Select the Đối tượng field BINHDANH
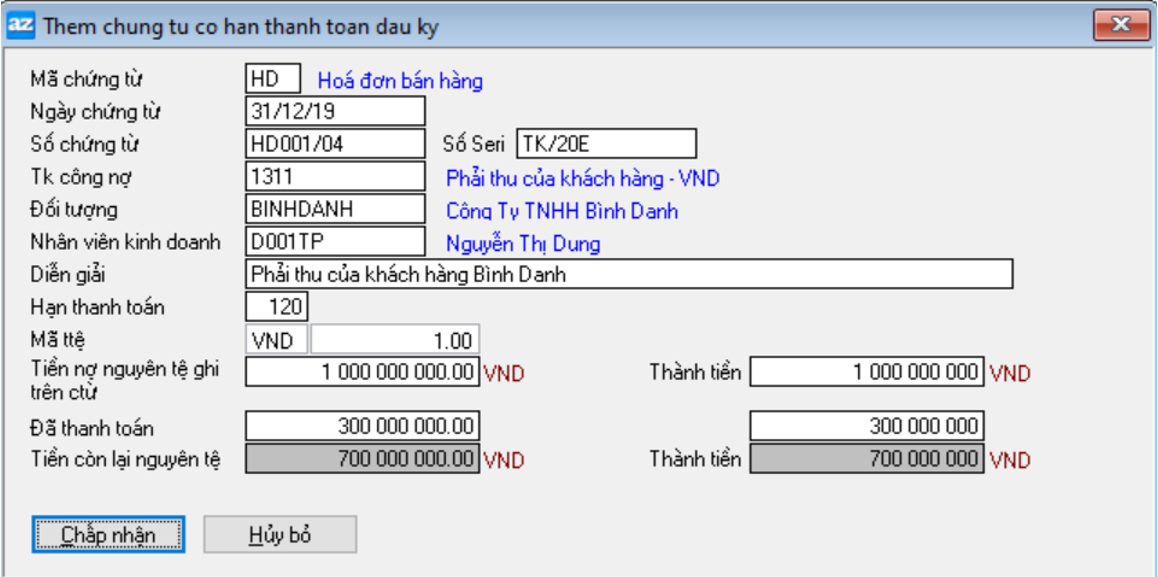1158x577 pixels. click(x=334, y=210)
